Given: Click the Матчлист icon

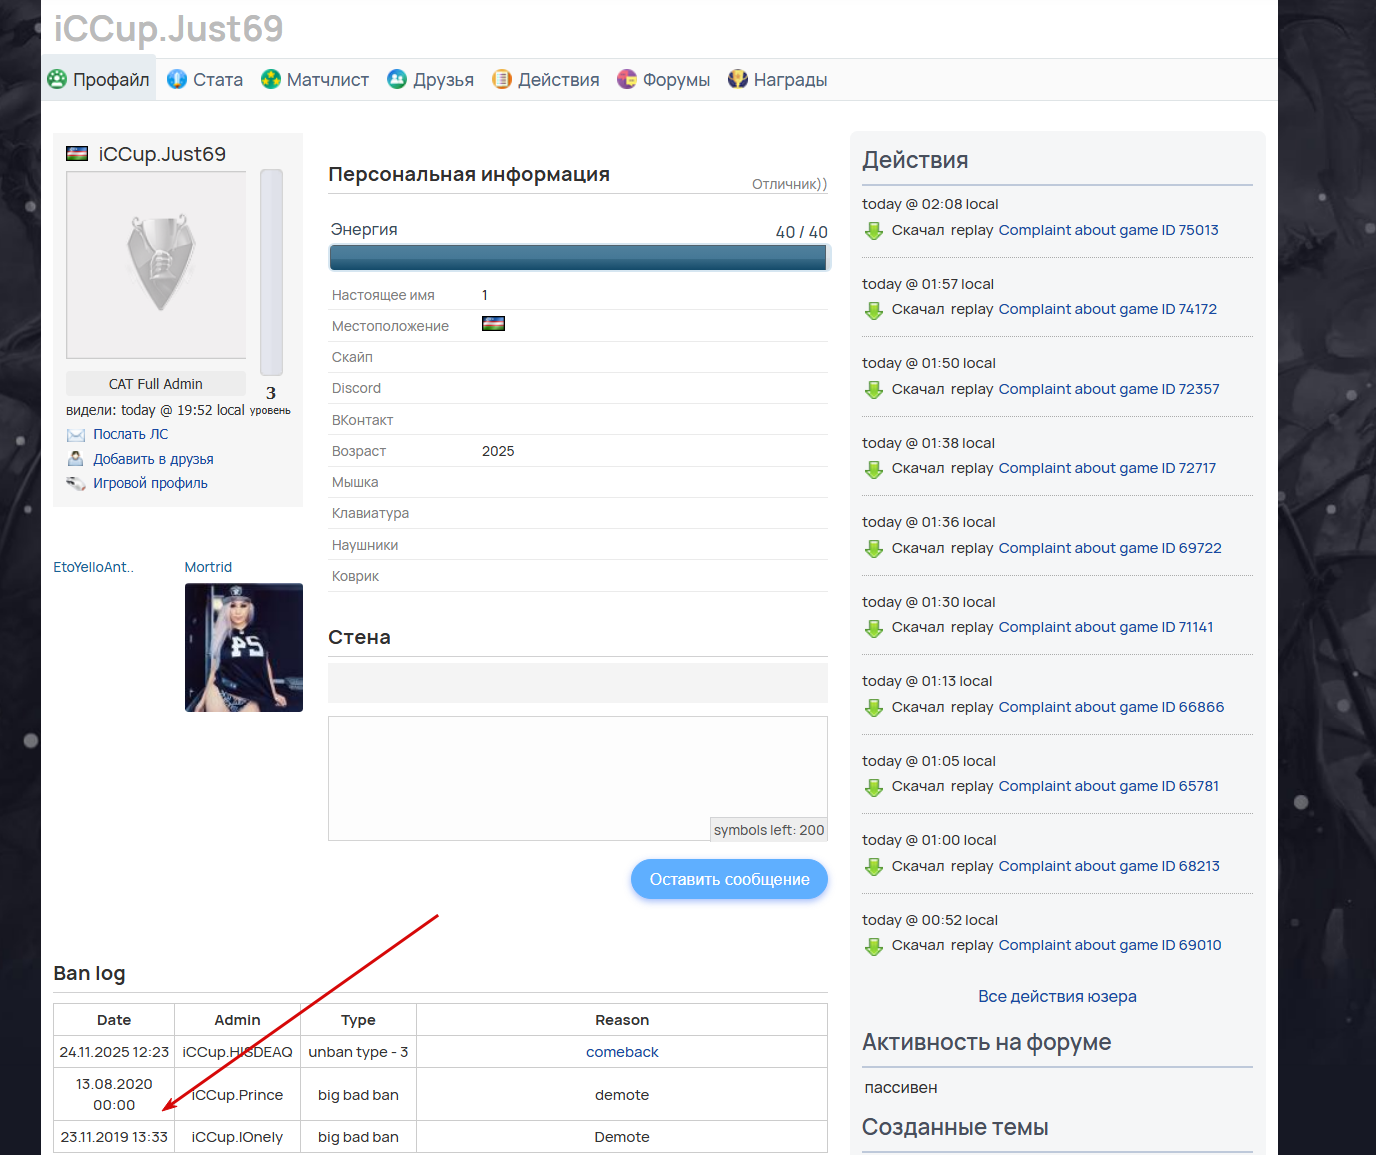Looking at the screenshot, I should click(271, 79).
